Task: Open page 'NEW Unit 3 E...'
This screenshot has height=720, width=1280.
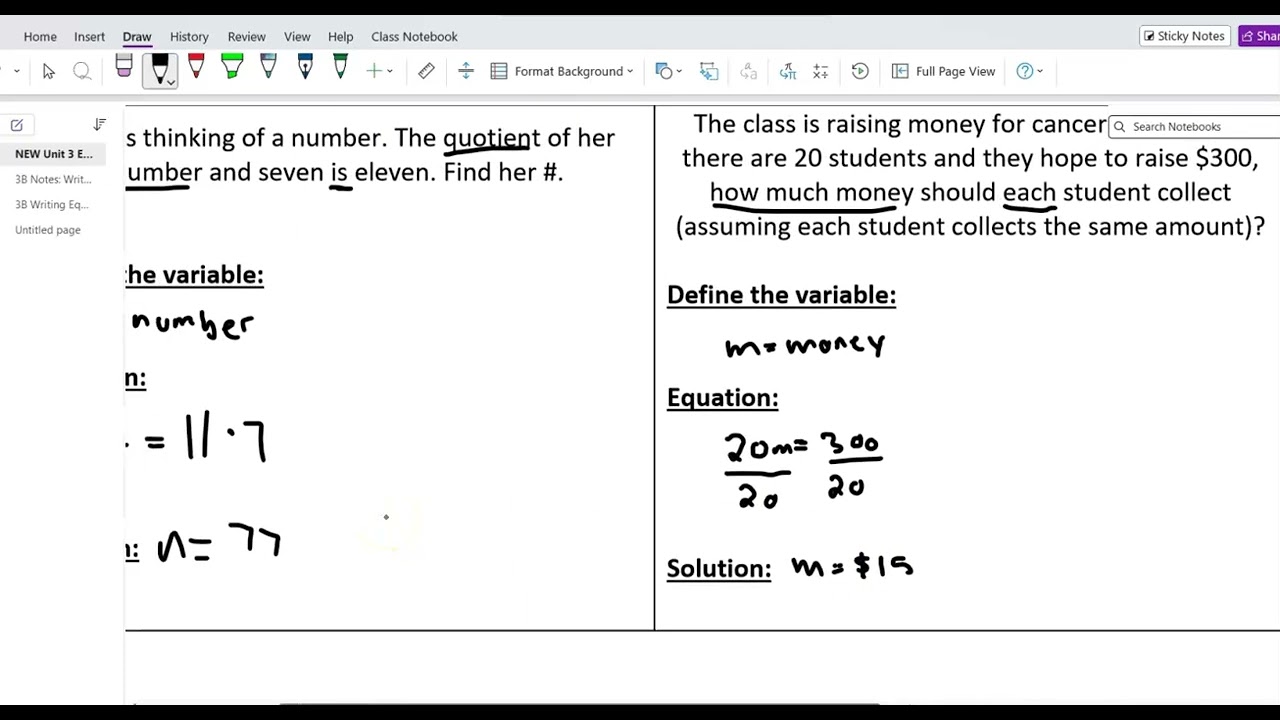Action: coord(53,154)
